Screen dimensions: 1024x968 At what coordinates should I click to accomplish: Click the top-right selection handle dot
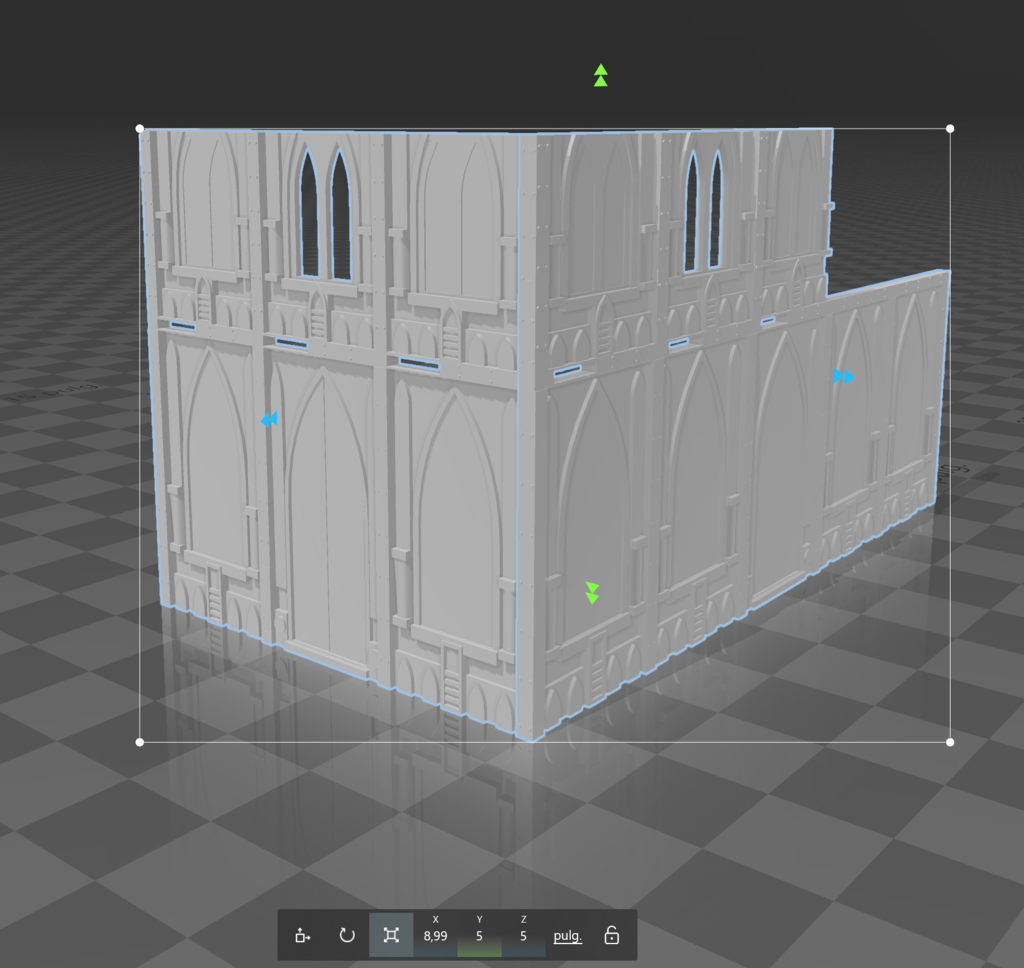948,127
